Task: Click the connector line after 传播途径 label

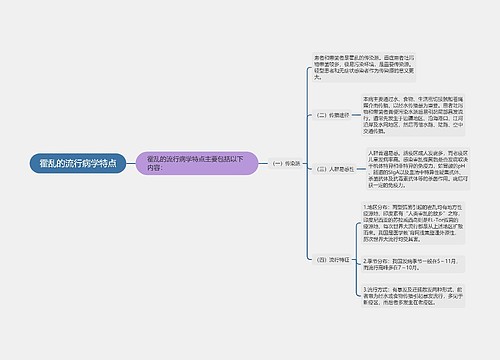Action: click(356, 115)
